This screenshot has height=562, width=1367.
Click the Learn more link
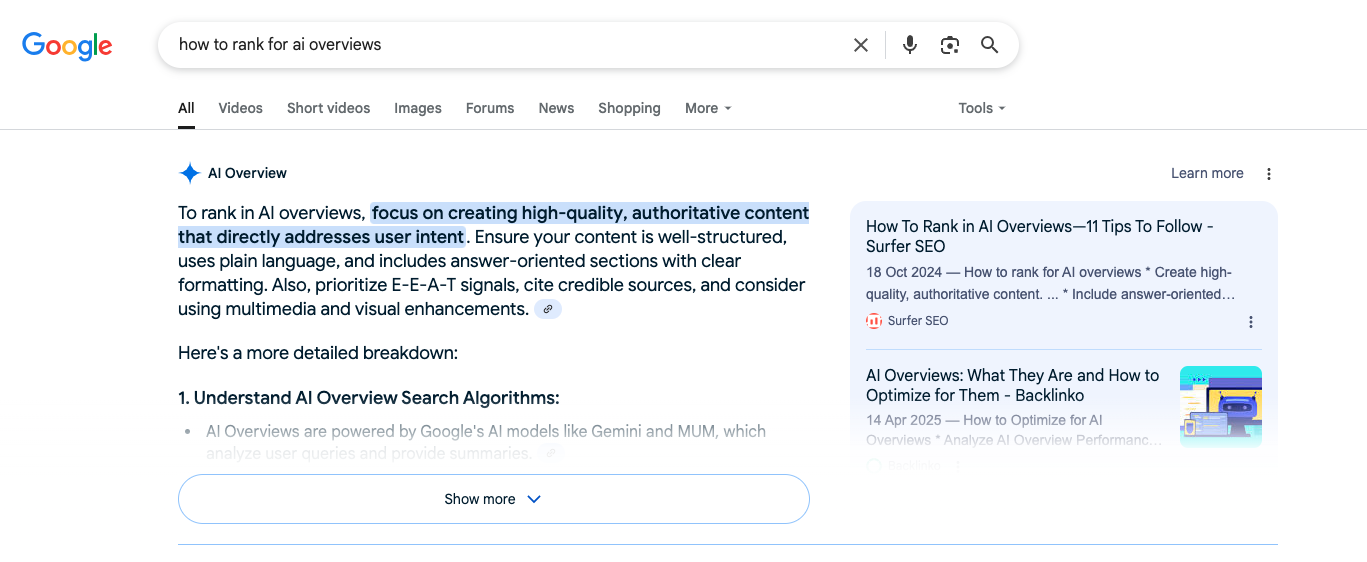click(1207, 173)
